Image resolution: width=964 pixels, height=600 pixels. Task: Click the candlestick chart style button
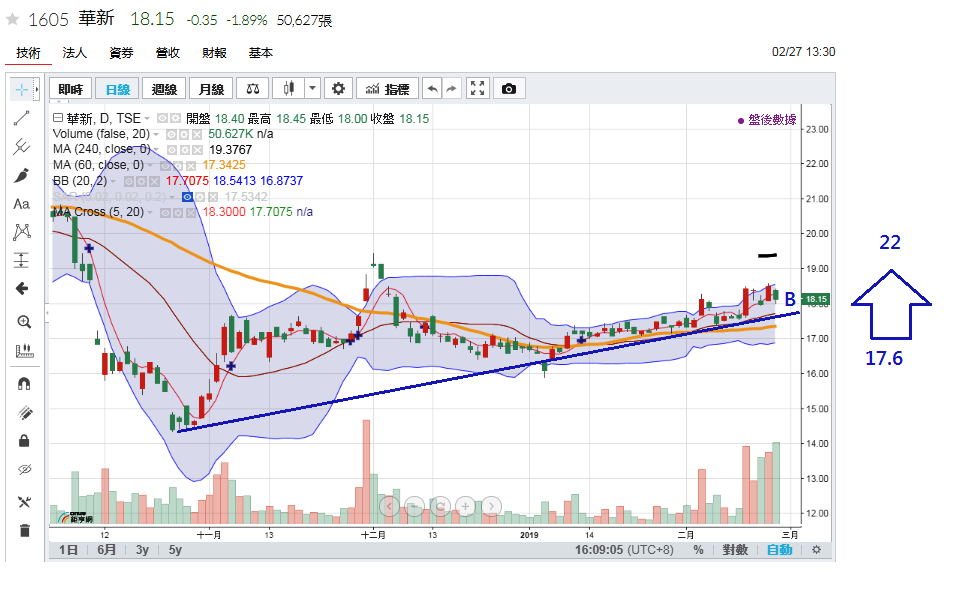tap(288, 89)
